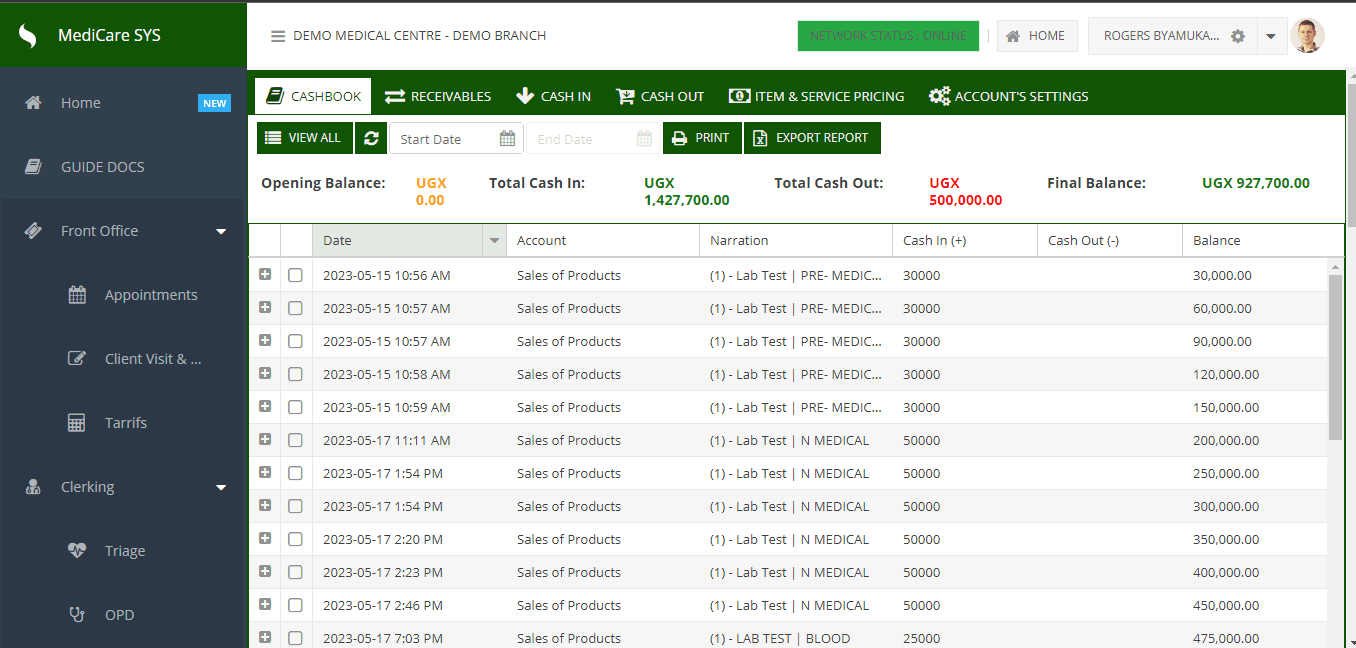Click the Export Report button
The image size is (1356, 648).
click(812, 138)
